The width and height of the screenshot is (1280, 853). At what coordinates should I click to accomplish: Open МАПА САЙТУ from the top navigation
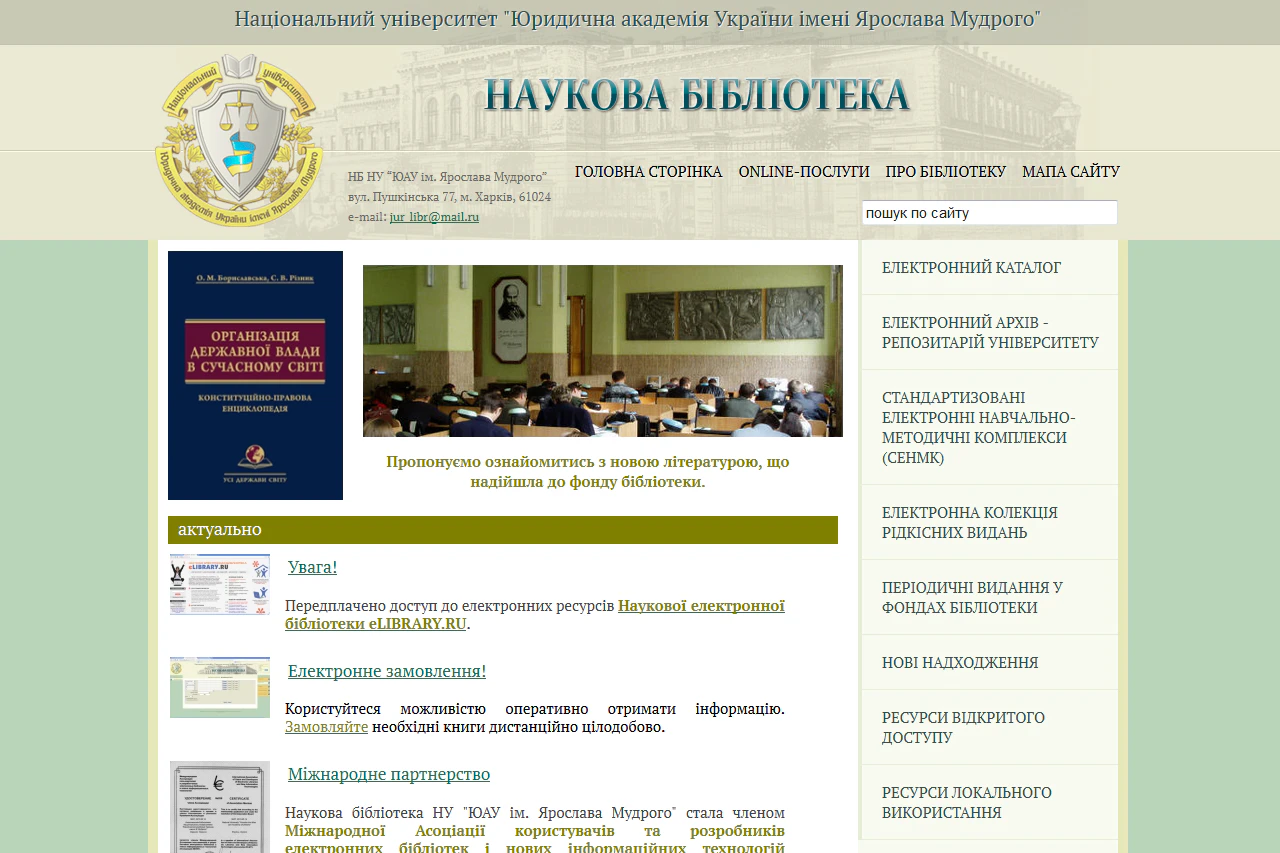[1070, 171]
